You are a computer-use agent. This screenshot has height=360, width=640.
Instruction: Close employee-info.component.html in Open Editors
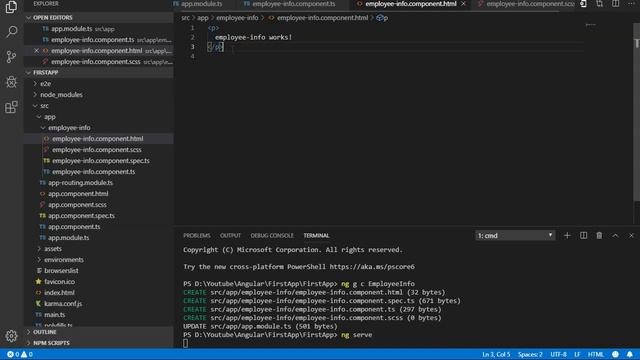click(36, 51)
